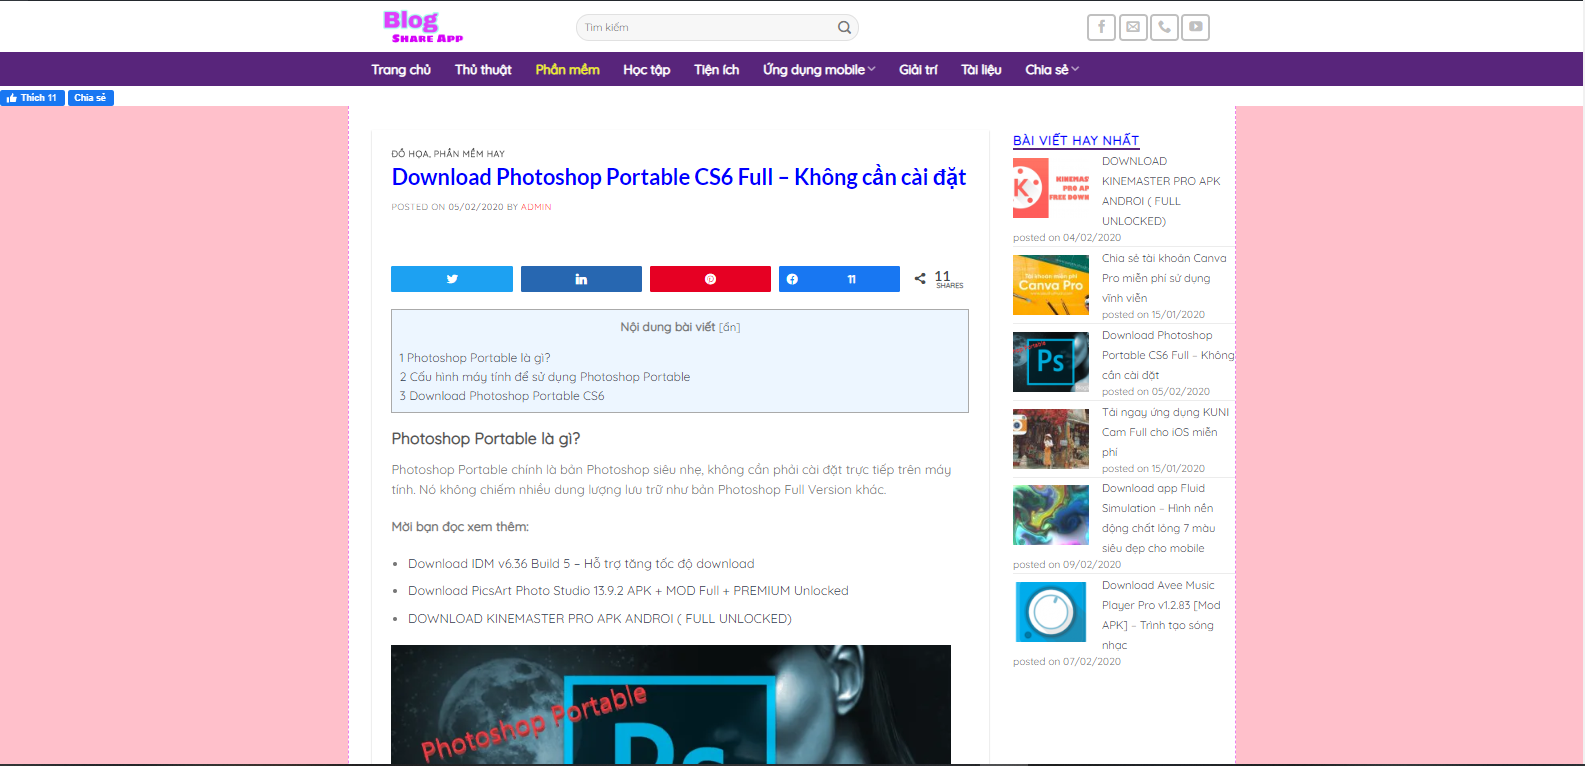Open the YouTube header icon

click(1195, 27)
